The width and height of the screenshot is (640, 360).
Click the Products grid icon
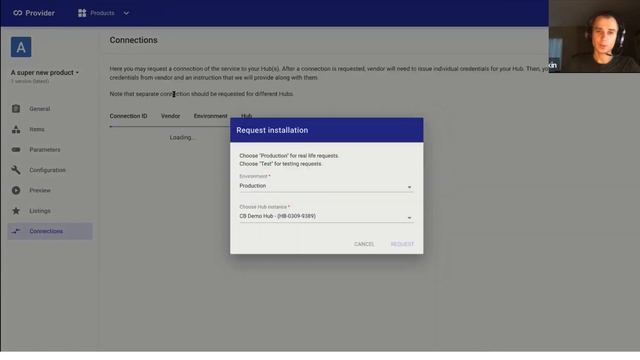tap(82, 13)
